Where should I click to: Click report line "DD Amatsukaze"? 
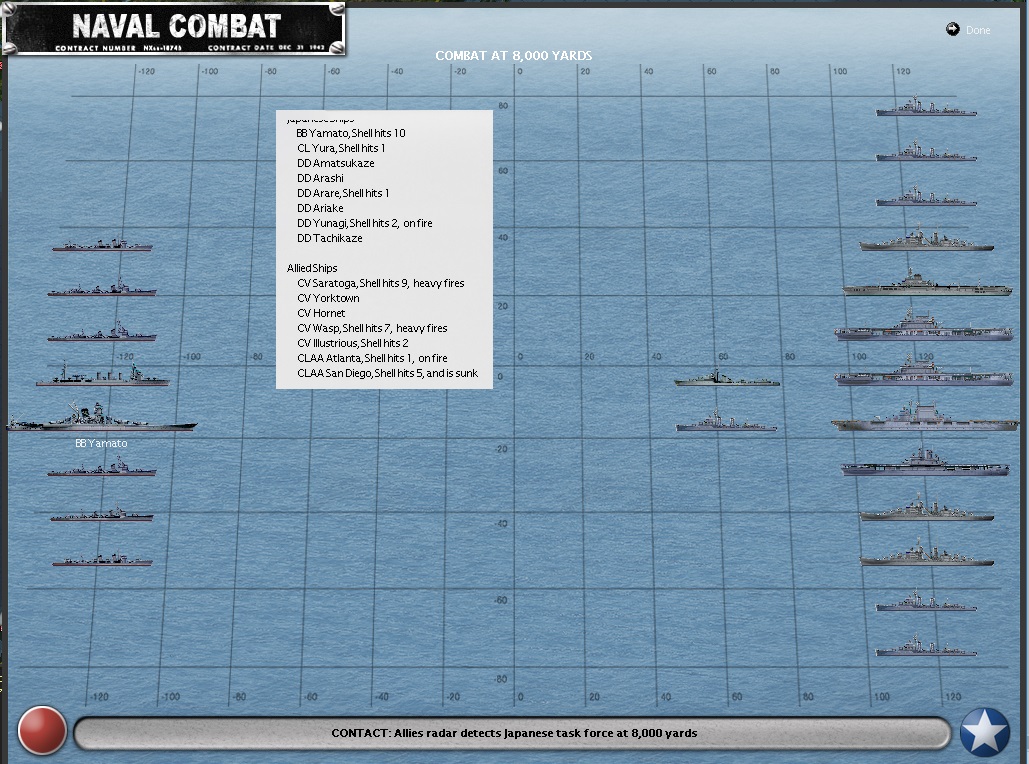point(335,163)
